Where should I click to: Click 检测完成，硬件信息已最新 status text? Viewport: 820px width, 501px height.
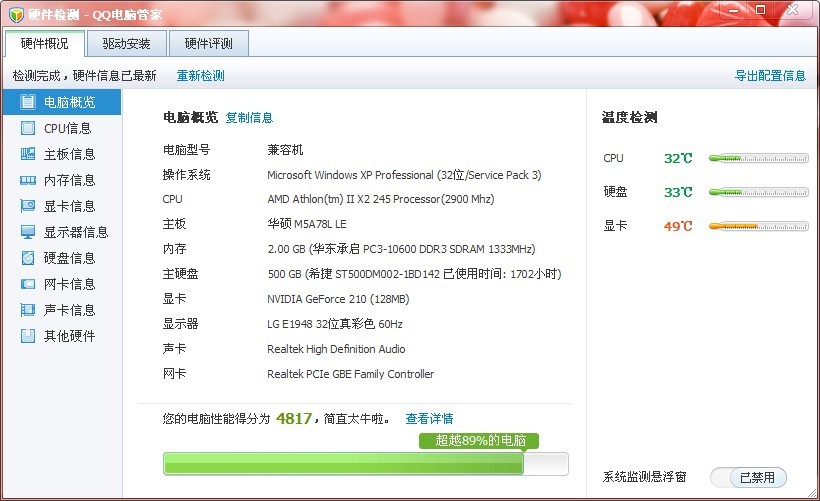(84, 76)
